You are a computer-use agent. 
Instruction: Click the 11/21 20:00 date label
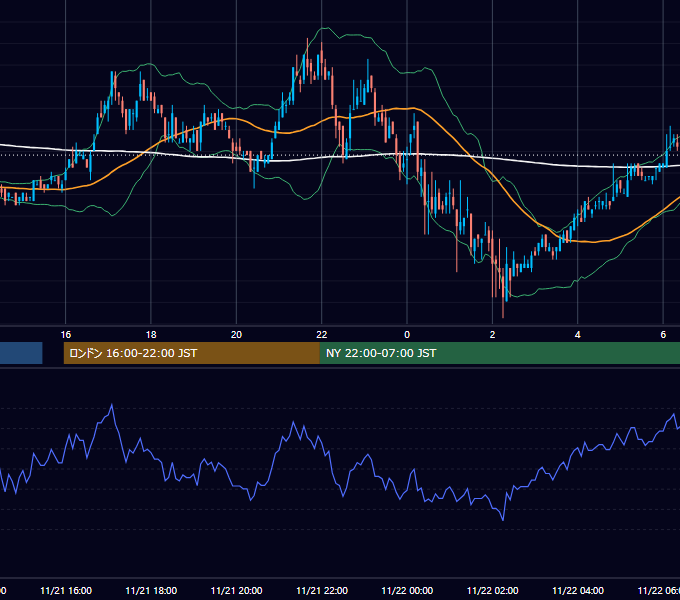pos(236,590)
